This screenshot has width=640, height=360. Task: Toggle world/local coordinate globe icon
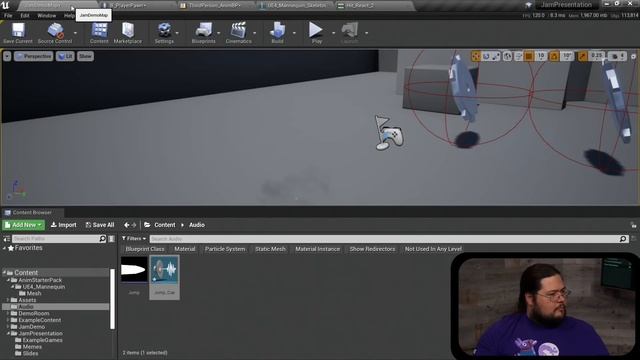(507, 56)
